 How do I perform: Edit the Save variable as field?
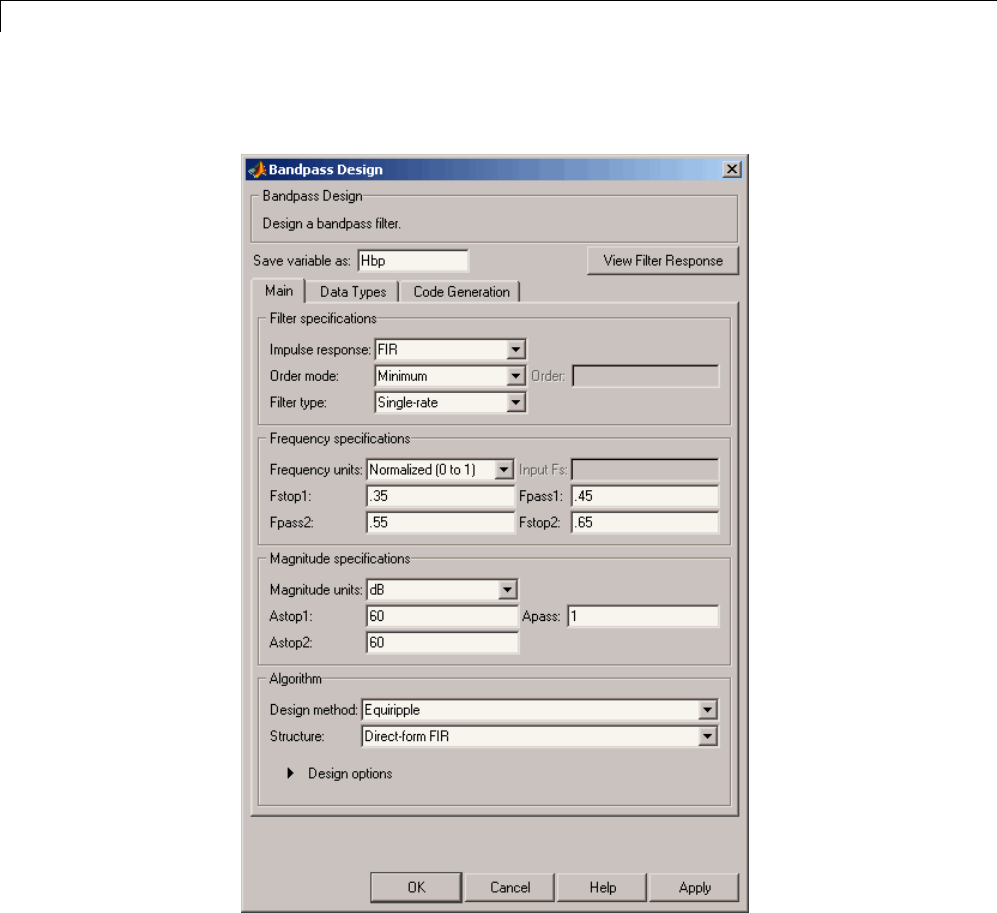pyautogui.click(x=413, y=261)
